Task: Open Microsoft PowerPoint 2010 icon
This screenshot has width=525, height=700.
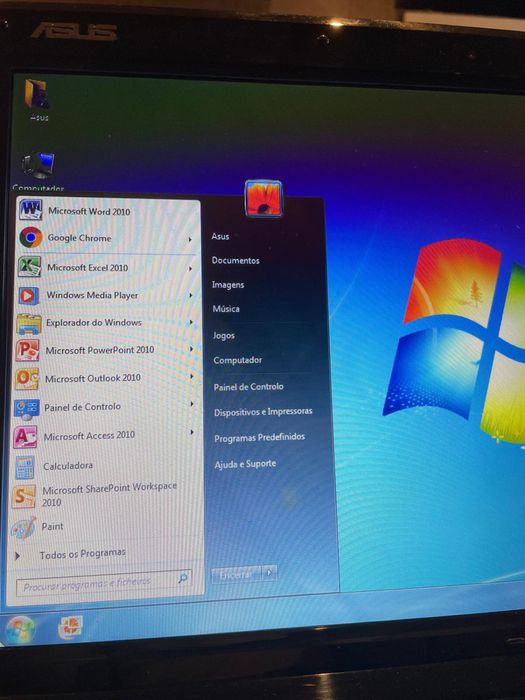Action: click(28, 350)
